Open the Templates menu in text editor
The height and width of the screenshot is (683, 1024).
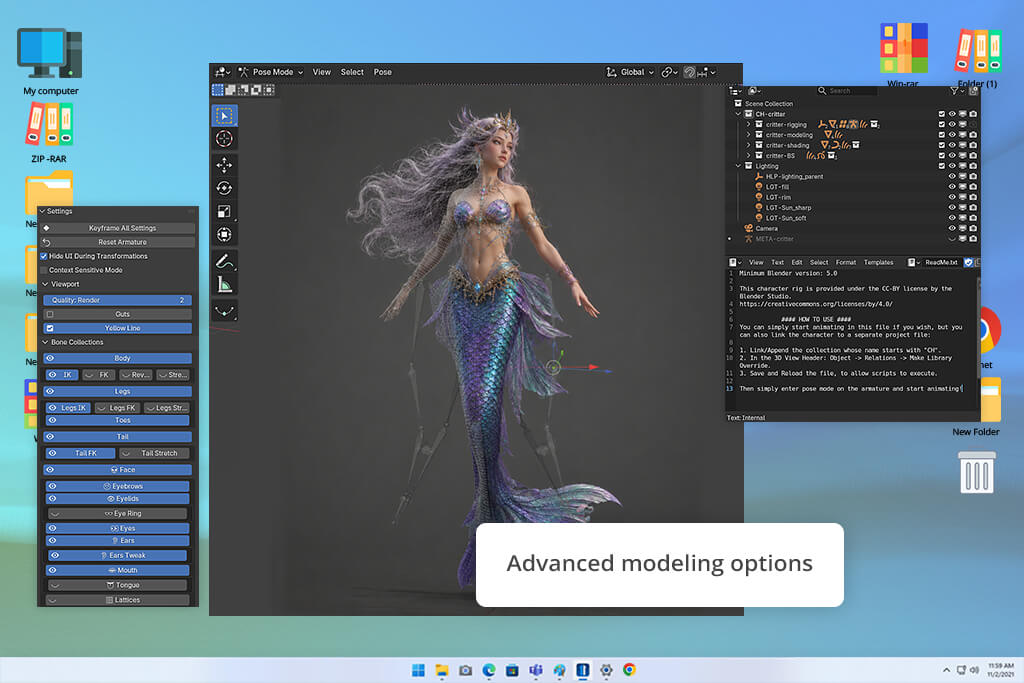[x=878, y=262]
